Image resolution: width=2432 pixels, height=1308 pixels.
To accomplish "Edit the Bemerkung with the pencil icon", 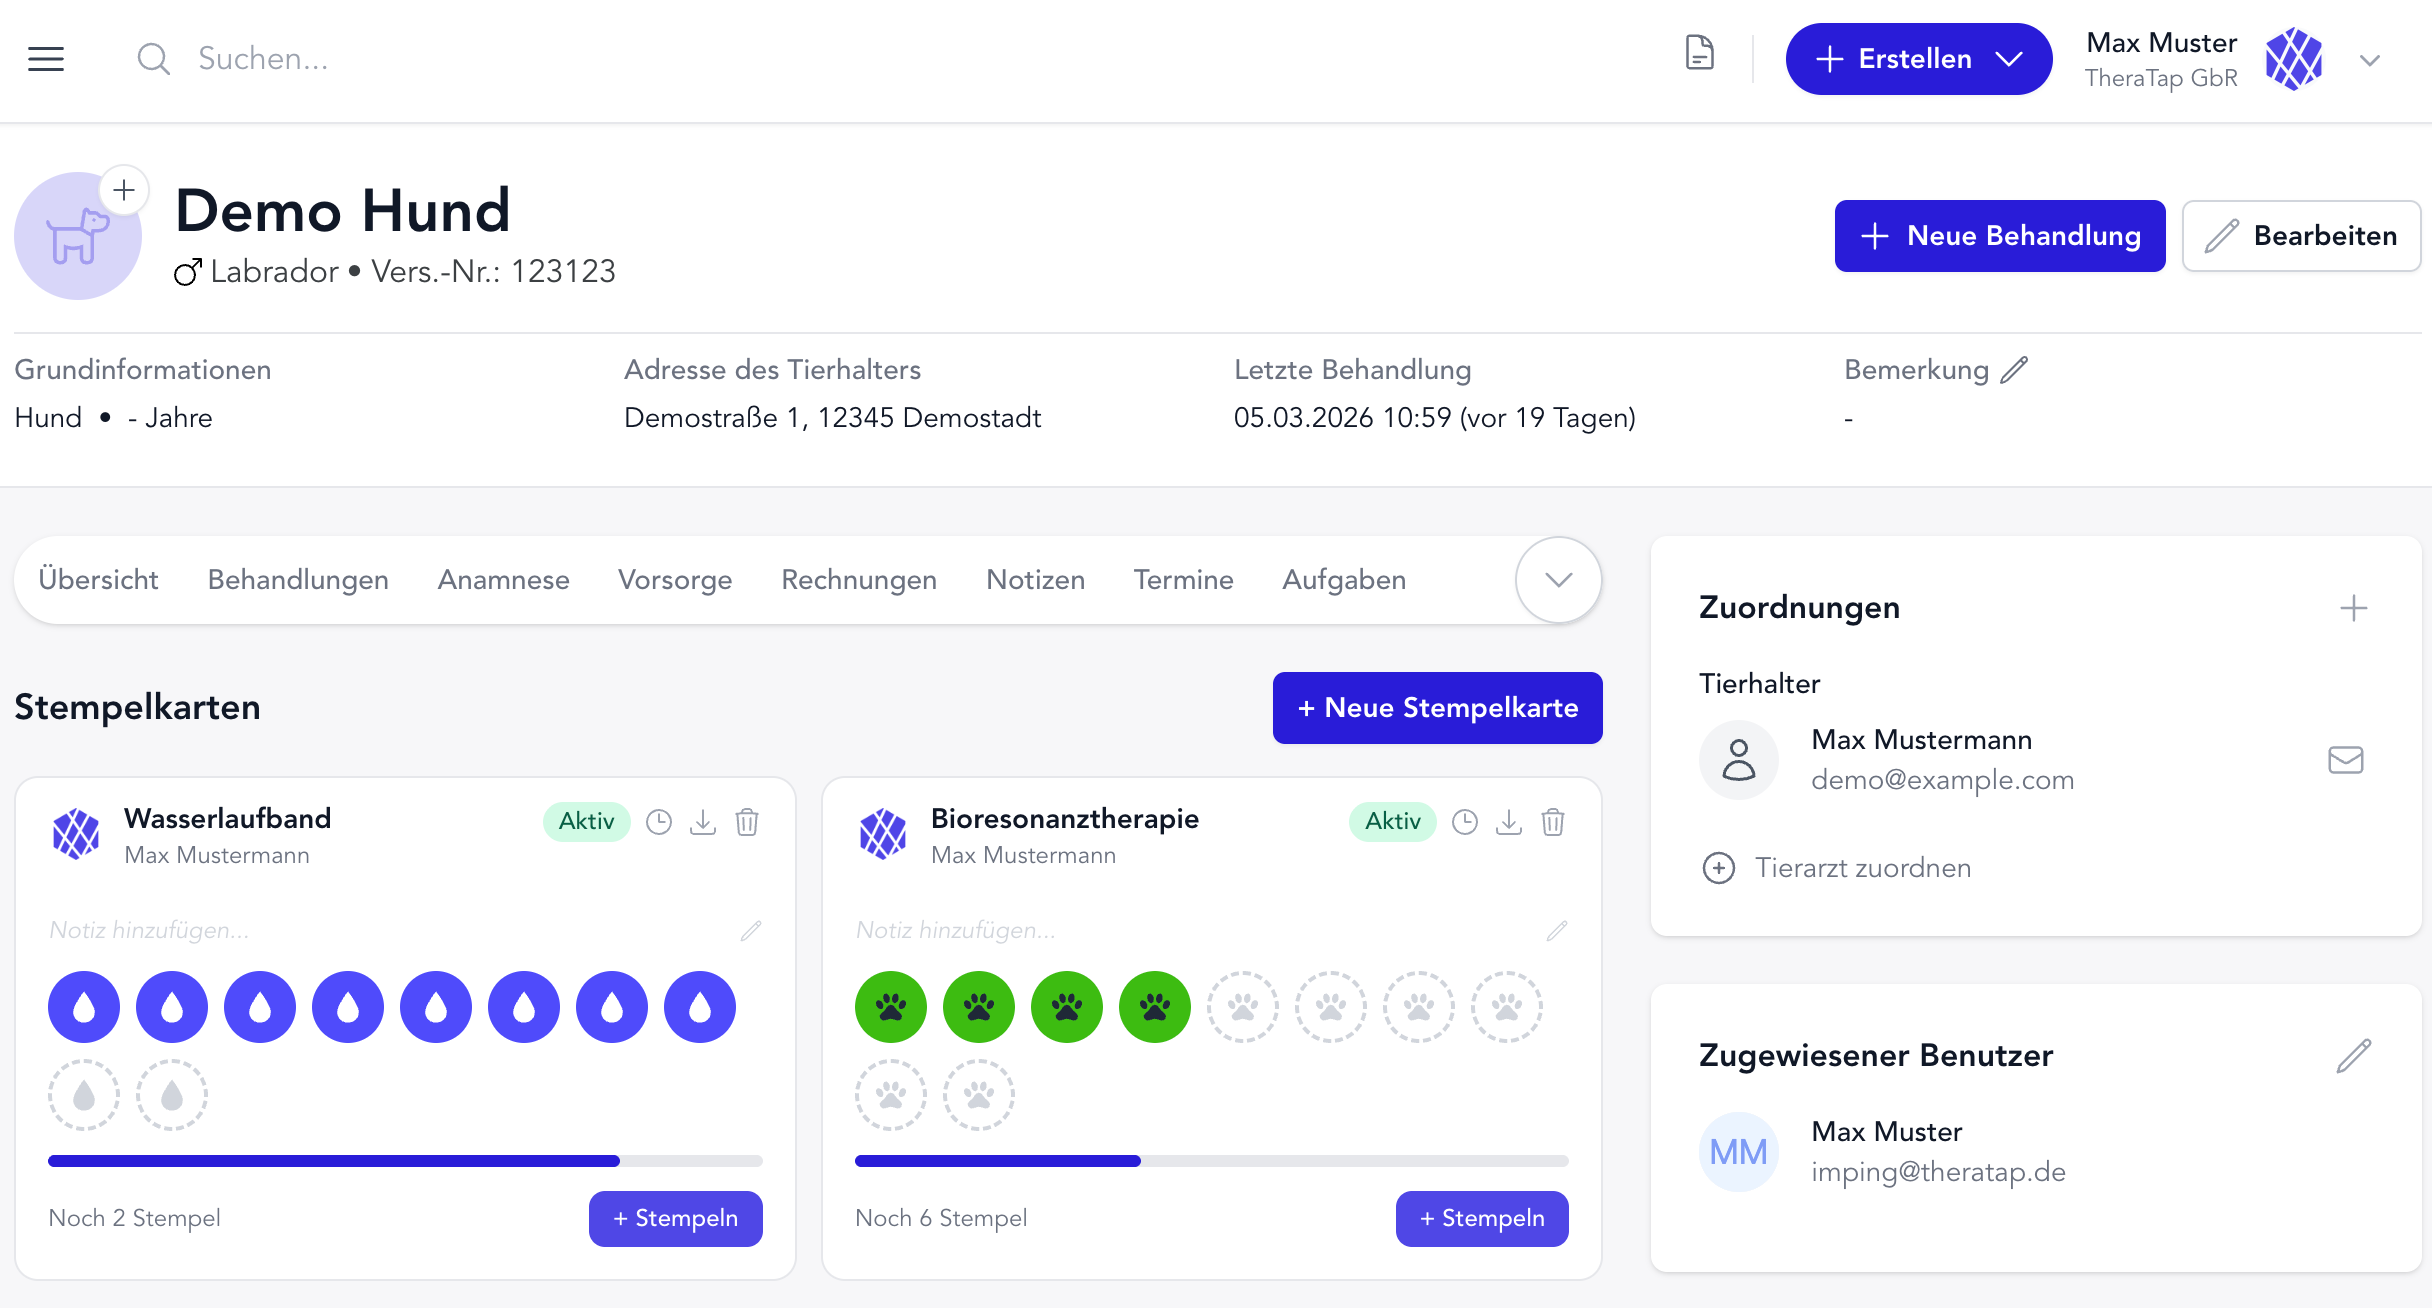I will point(2015,369).
